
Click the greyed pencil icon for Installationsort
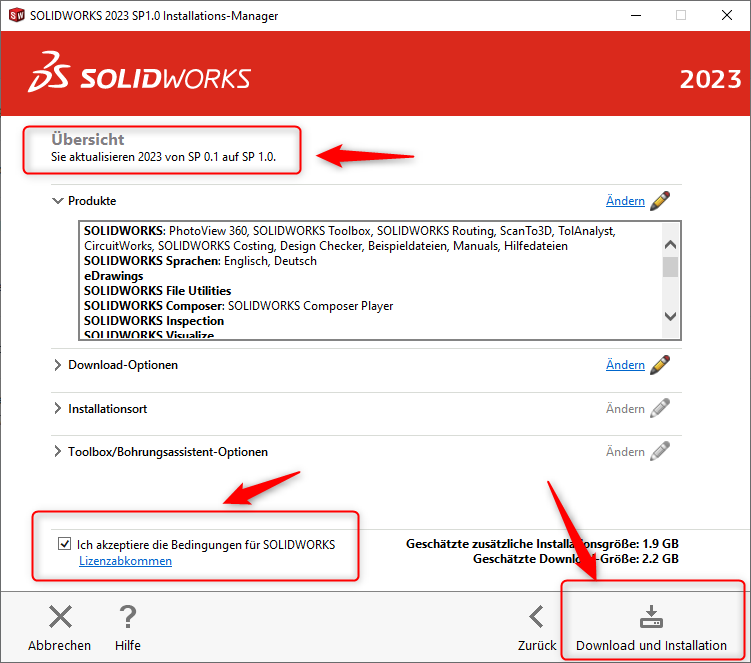pyautogui.click(x=660, y=409)
